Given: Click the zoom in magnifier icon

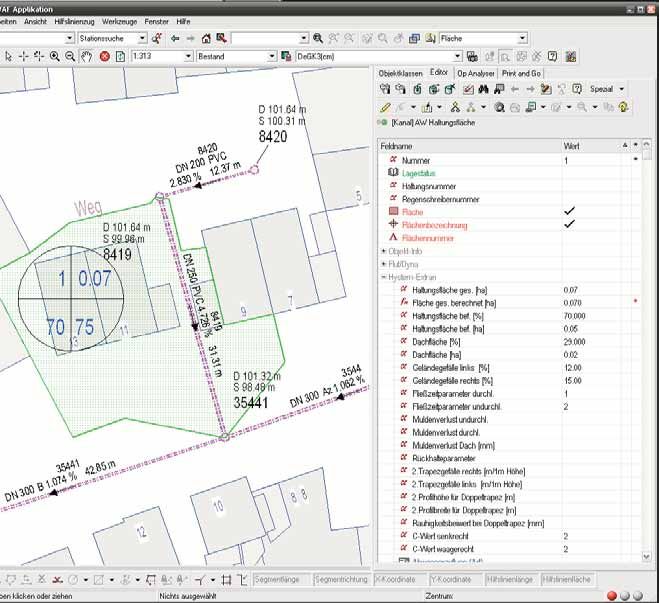Looking at the screenshot, I should [x=54, y=56].
